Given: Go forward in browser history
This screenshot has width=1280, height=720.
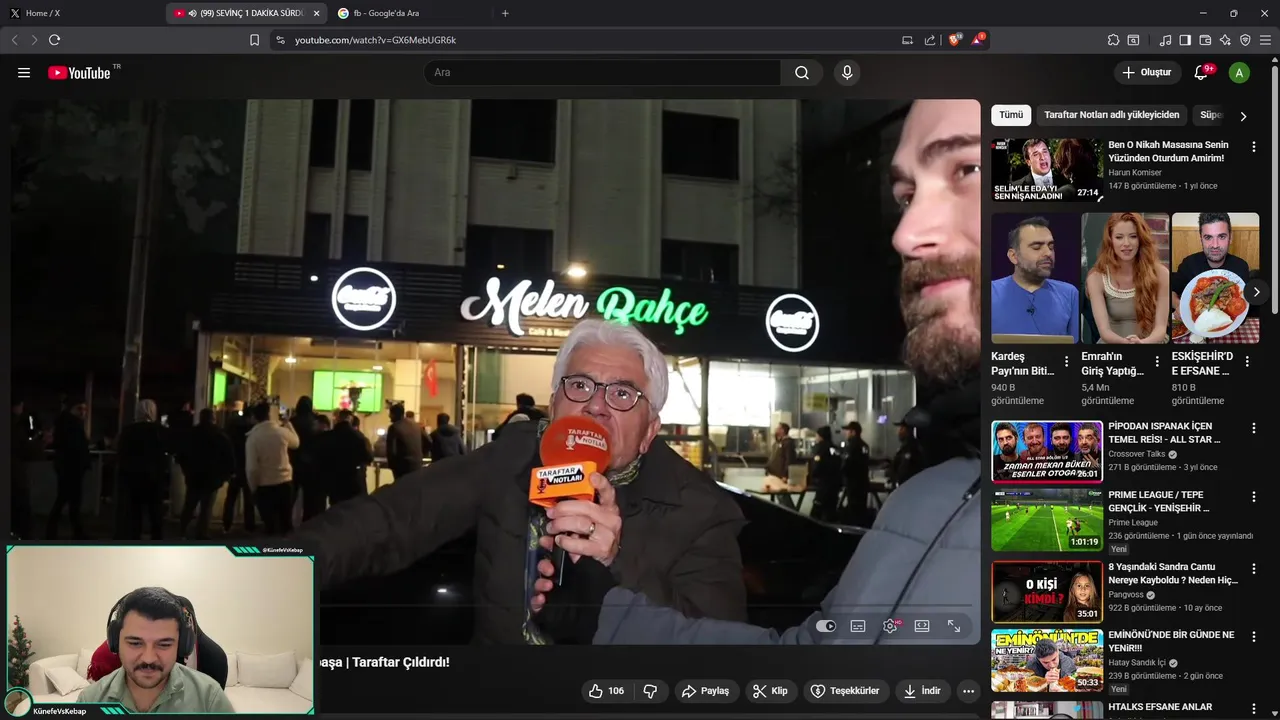Looking at the screenshot, I should click(34, 40).
